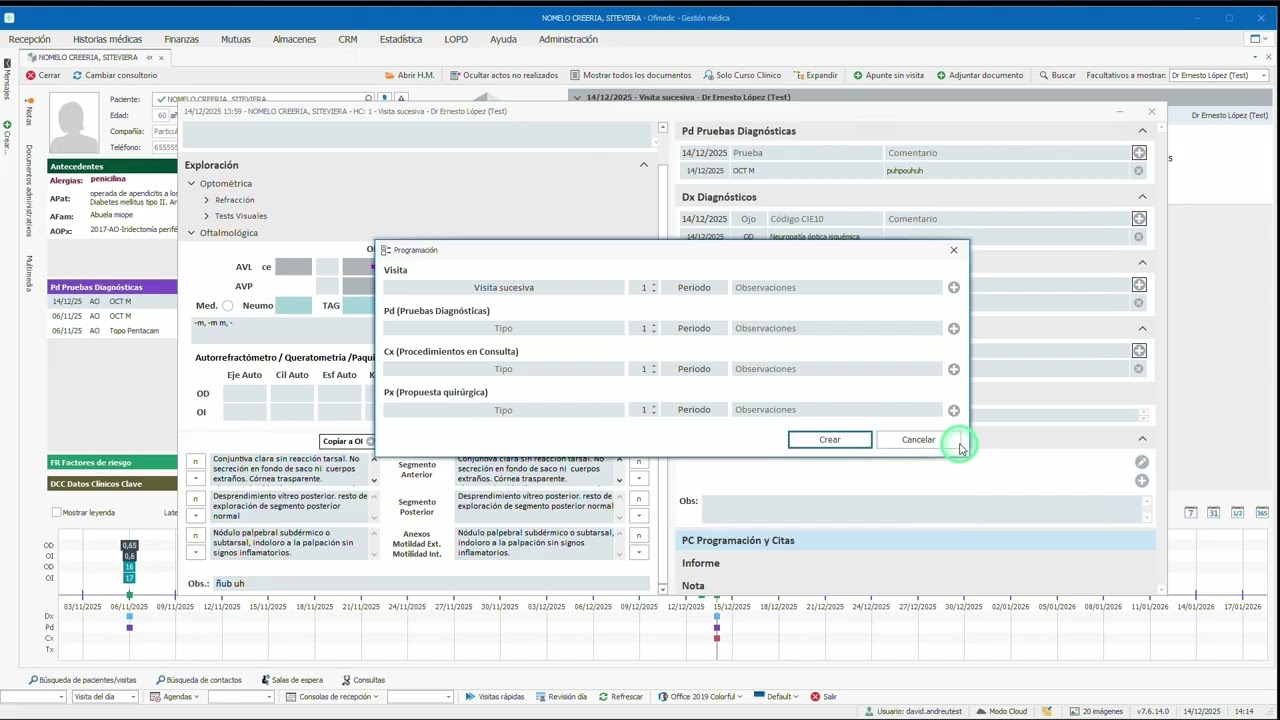The image size is (1280, 720).
Task: Add the Px Propuesta quirúrgica row
Action: click(x=954, y=411)
